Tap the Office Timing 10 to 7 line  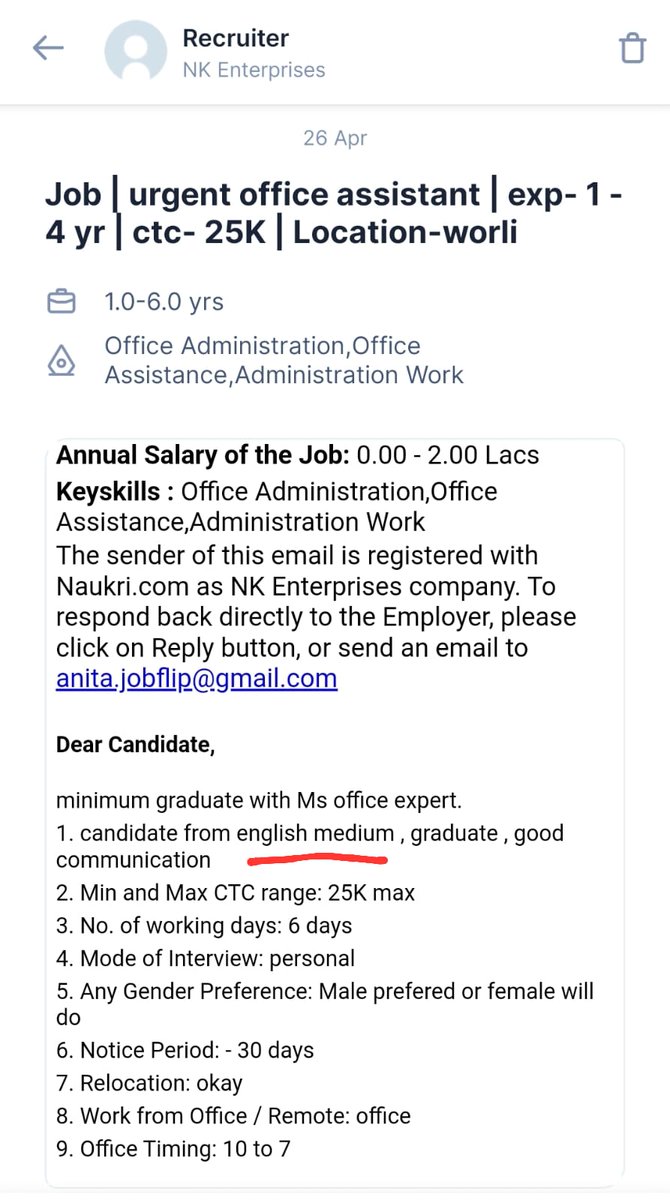[x=173, y=1148]
